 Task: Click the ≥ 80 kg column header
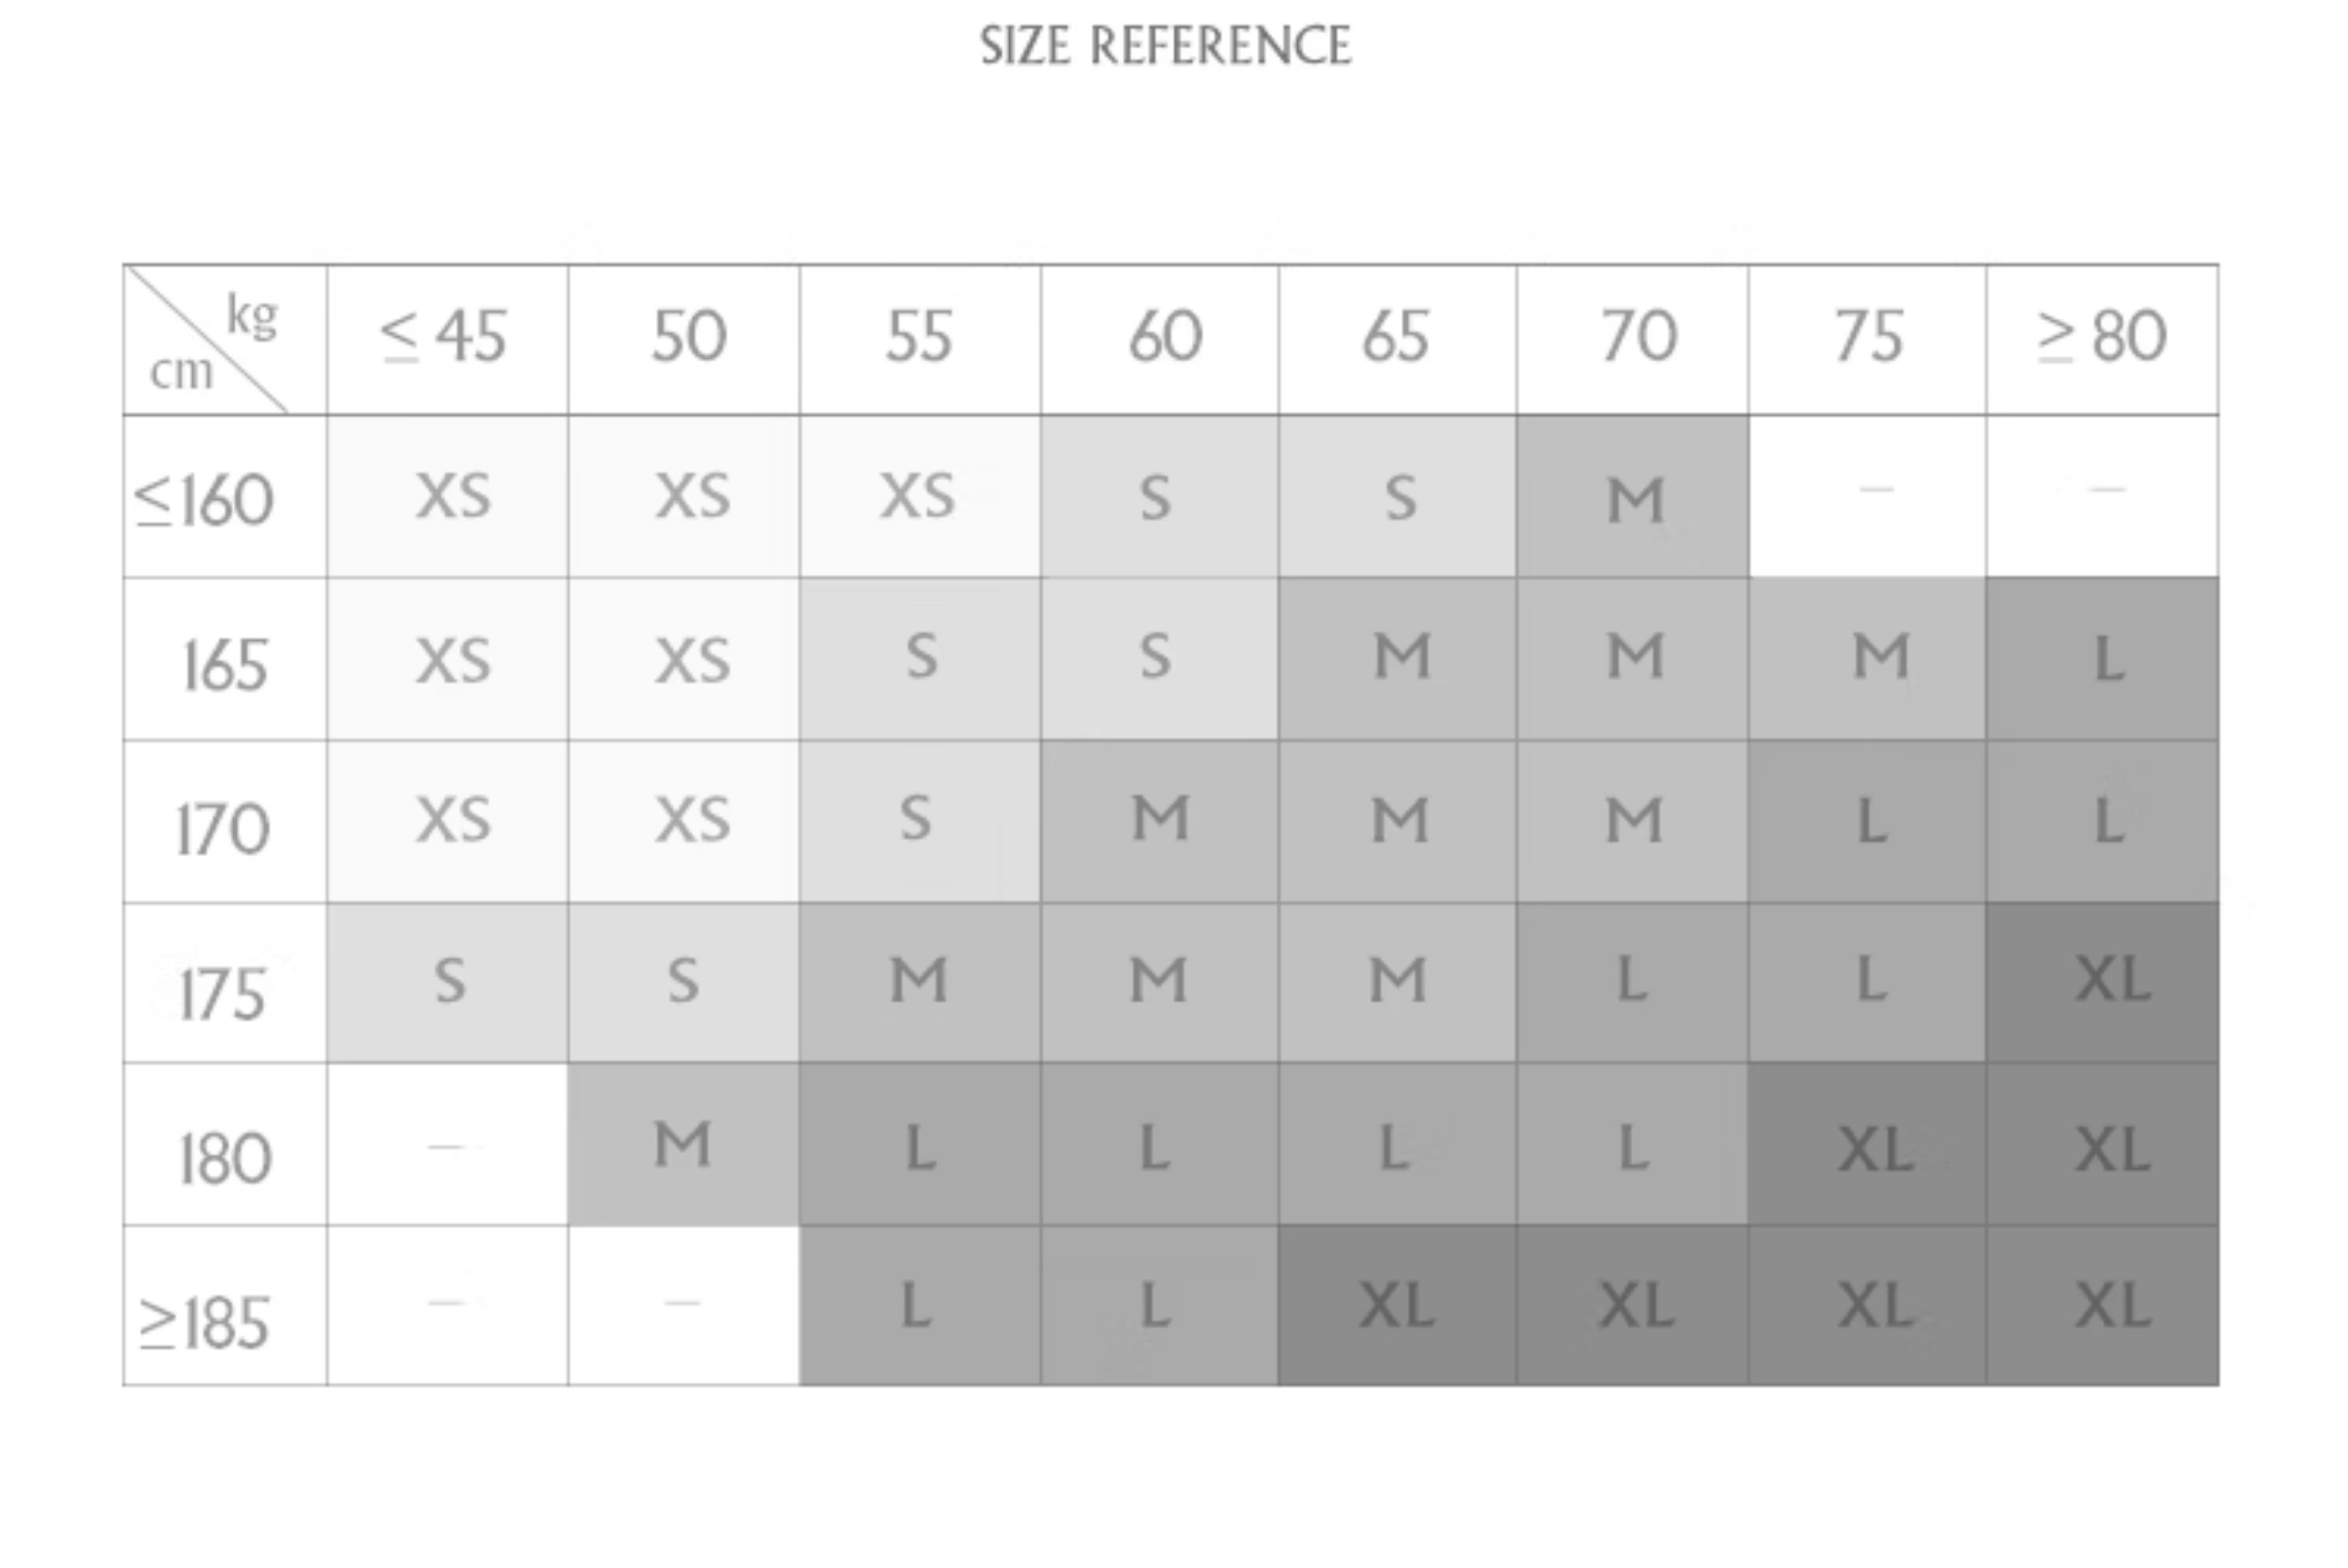coord(2102,337)
